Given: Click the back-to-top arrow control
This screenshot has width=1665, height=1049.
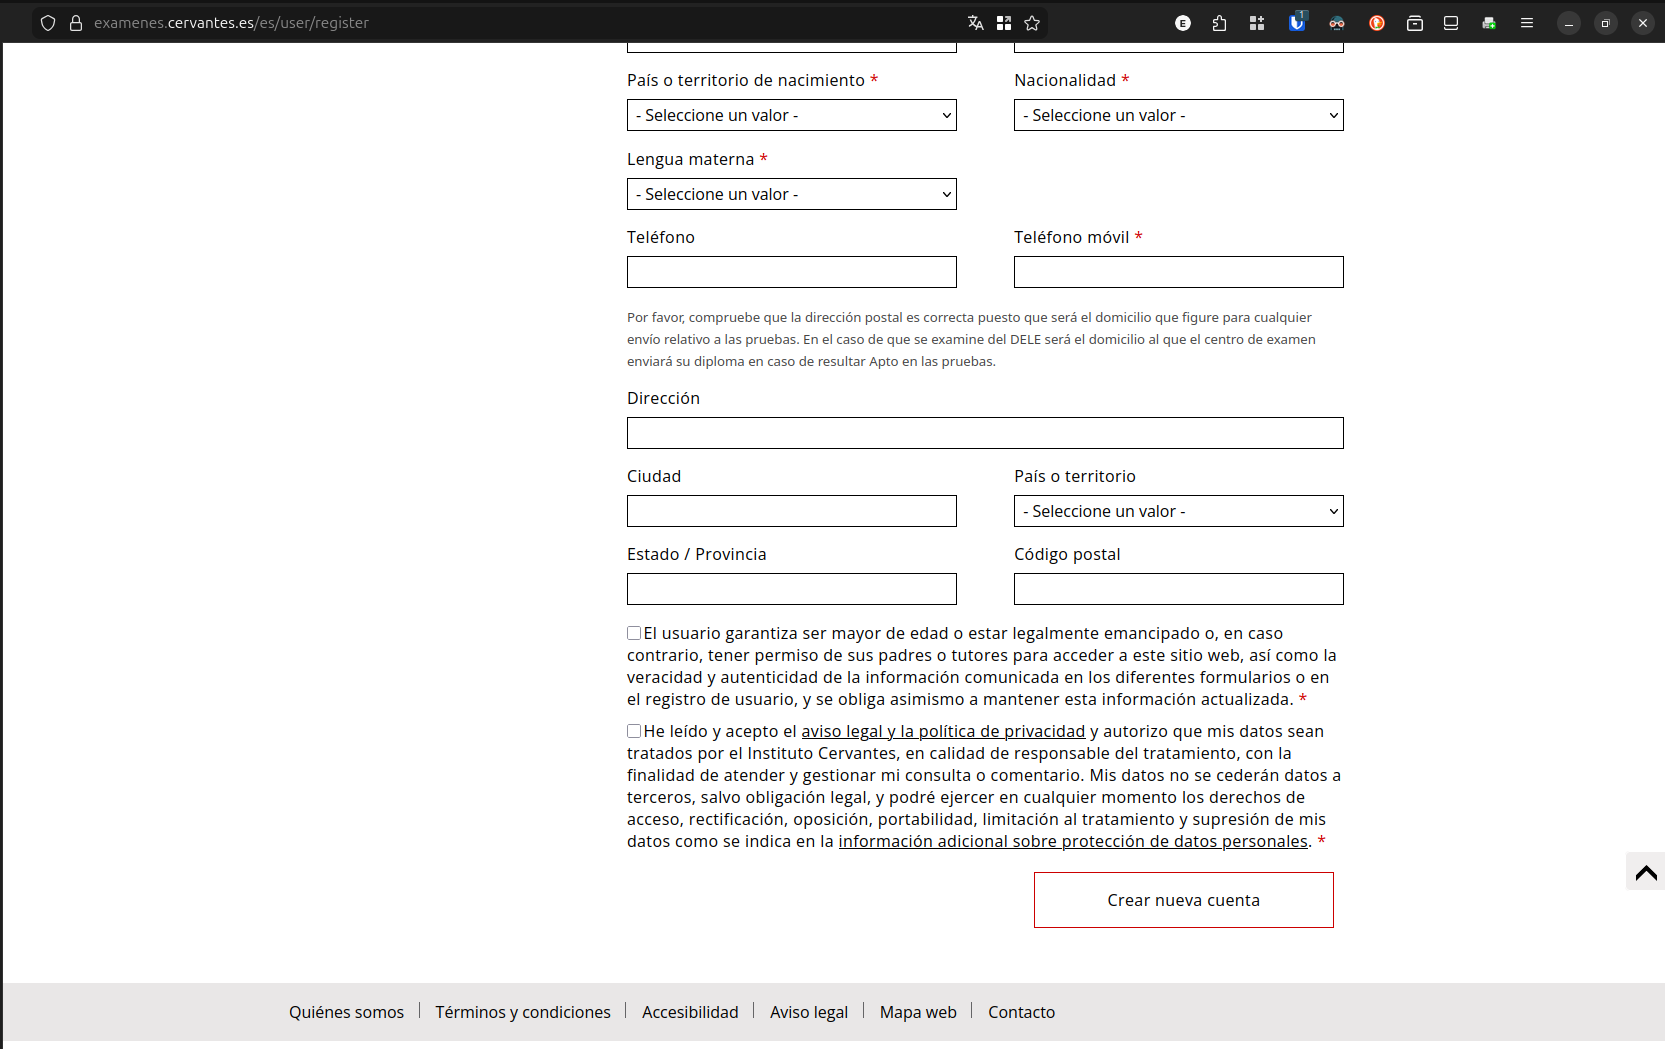Looking at the screenshot, I should (x=1646, y=871).
